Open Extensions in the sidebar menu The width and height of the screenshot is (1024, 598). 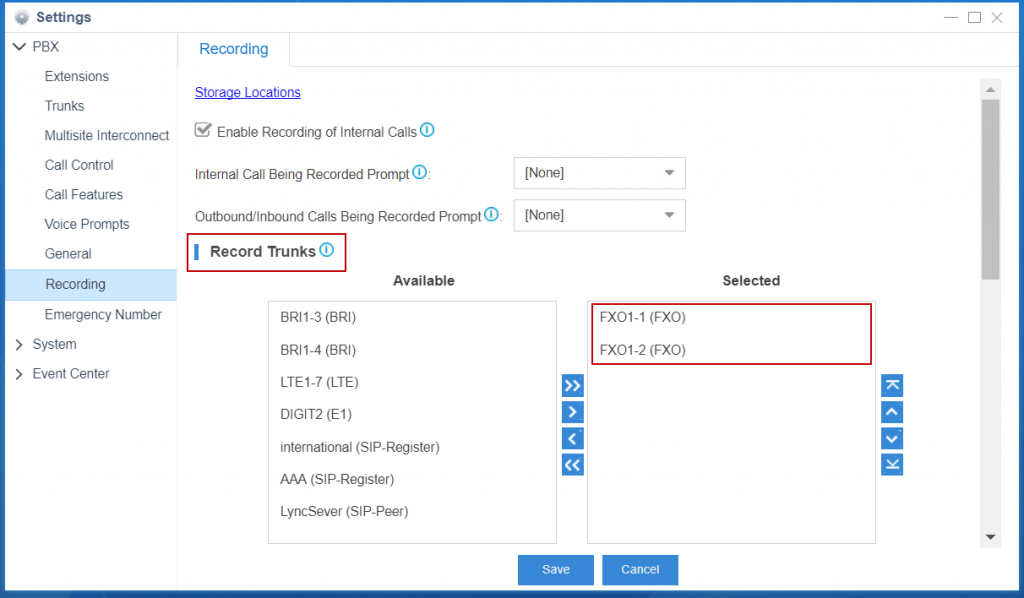(77, 76)
